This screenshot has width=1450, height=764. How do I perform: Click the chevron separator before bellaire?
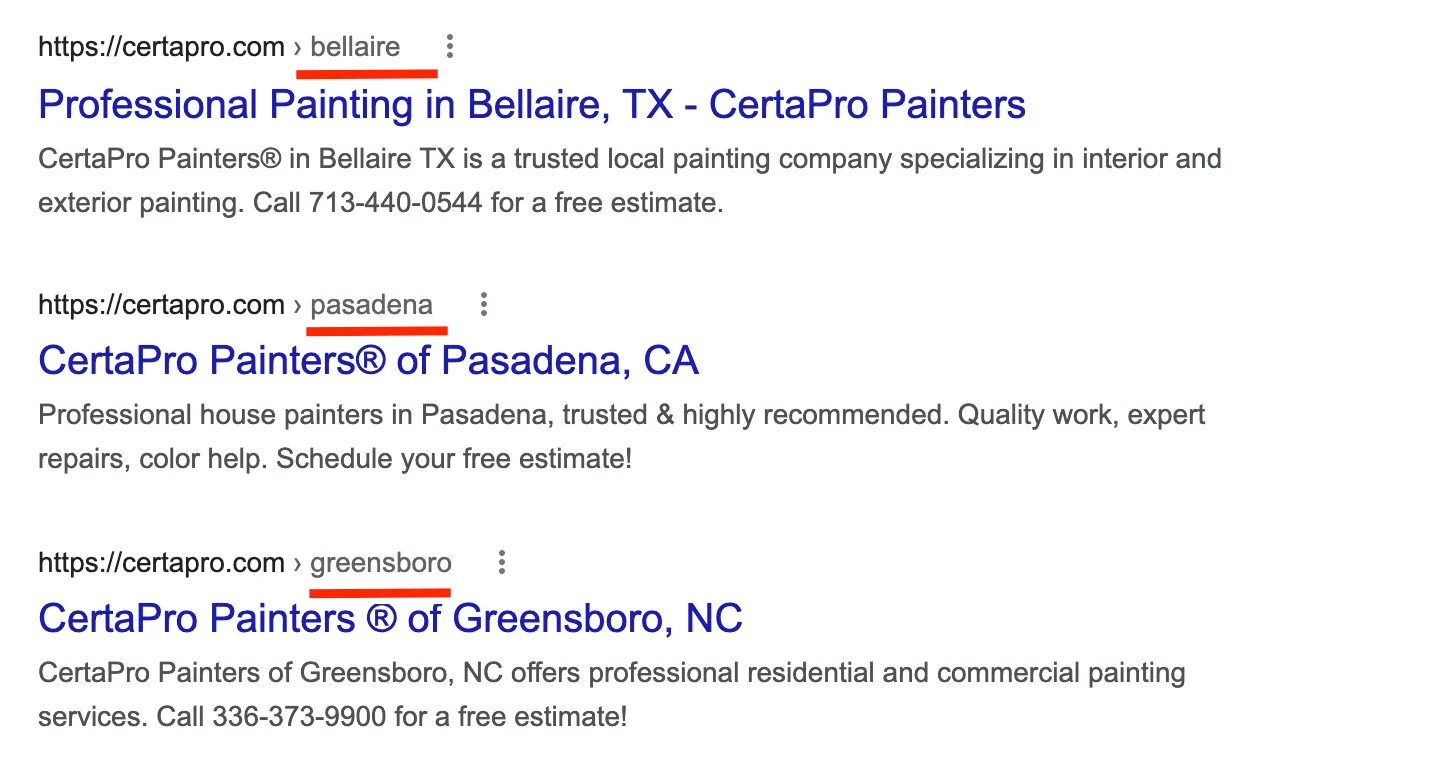click(x=297, y=47)
